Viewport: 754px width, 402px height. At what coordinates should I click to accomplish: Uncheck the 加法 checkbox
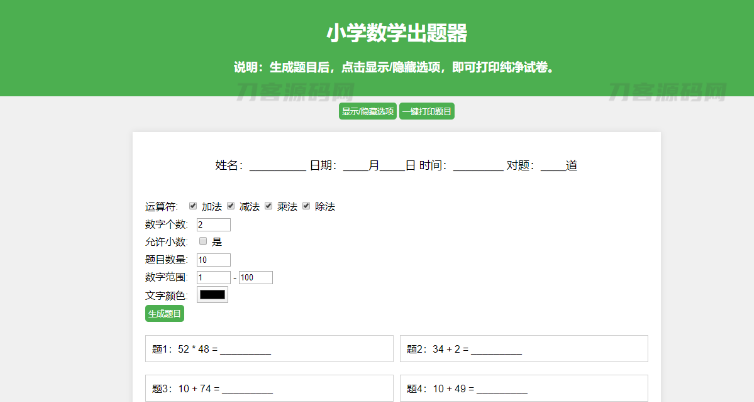click(x=193, y=206)
